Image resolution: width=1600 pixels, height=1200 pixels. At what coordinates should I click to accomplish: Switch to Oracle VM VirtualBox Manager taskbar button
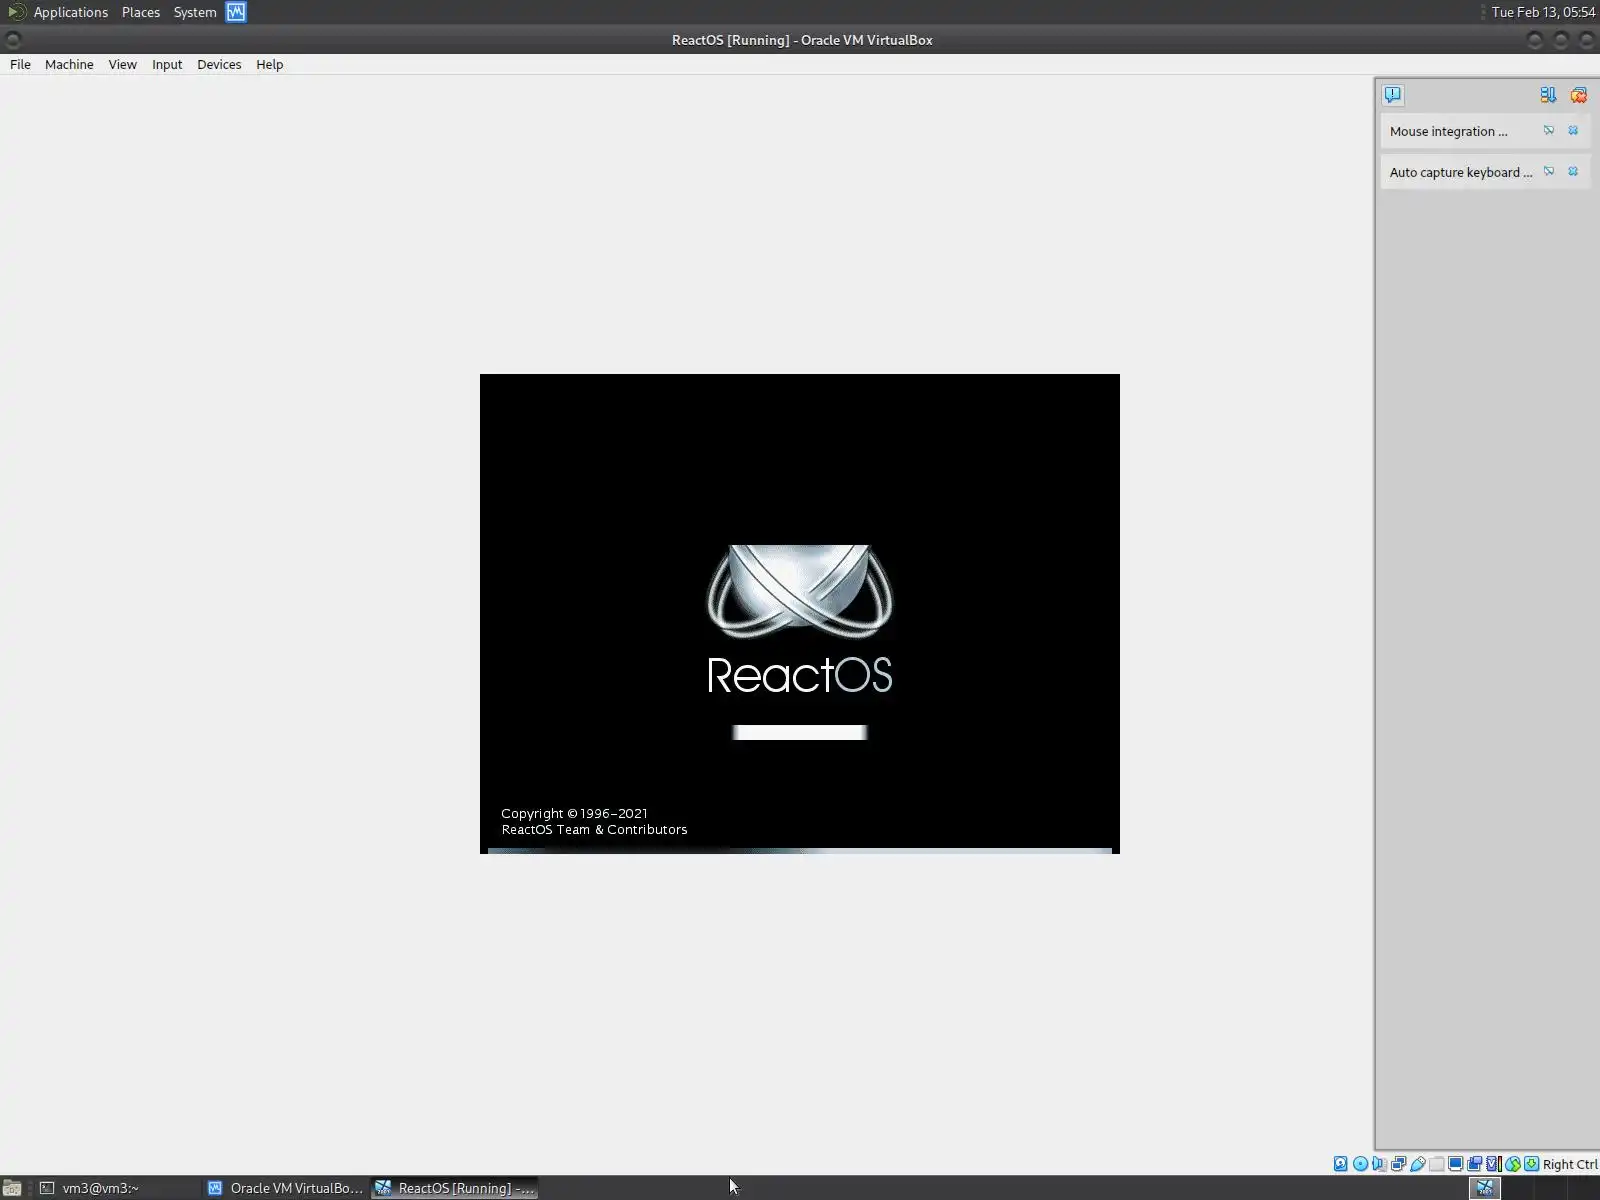coord(286,1188)
